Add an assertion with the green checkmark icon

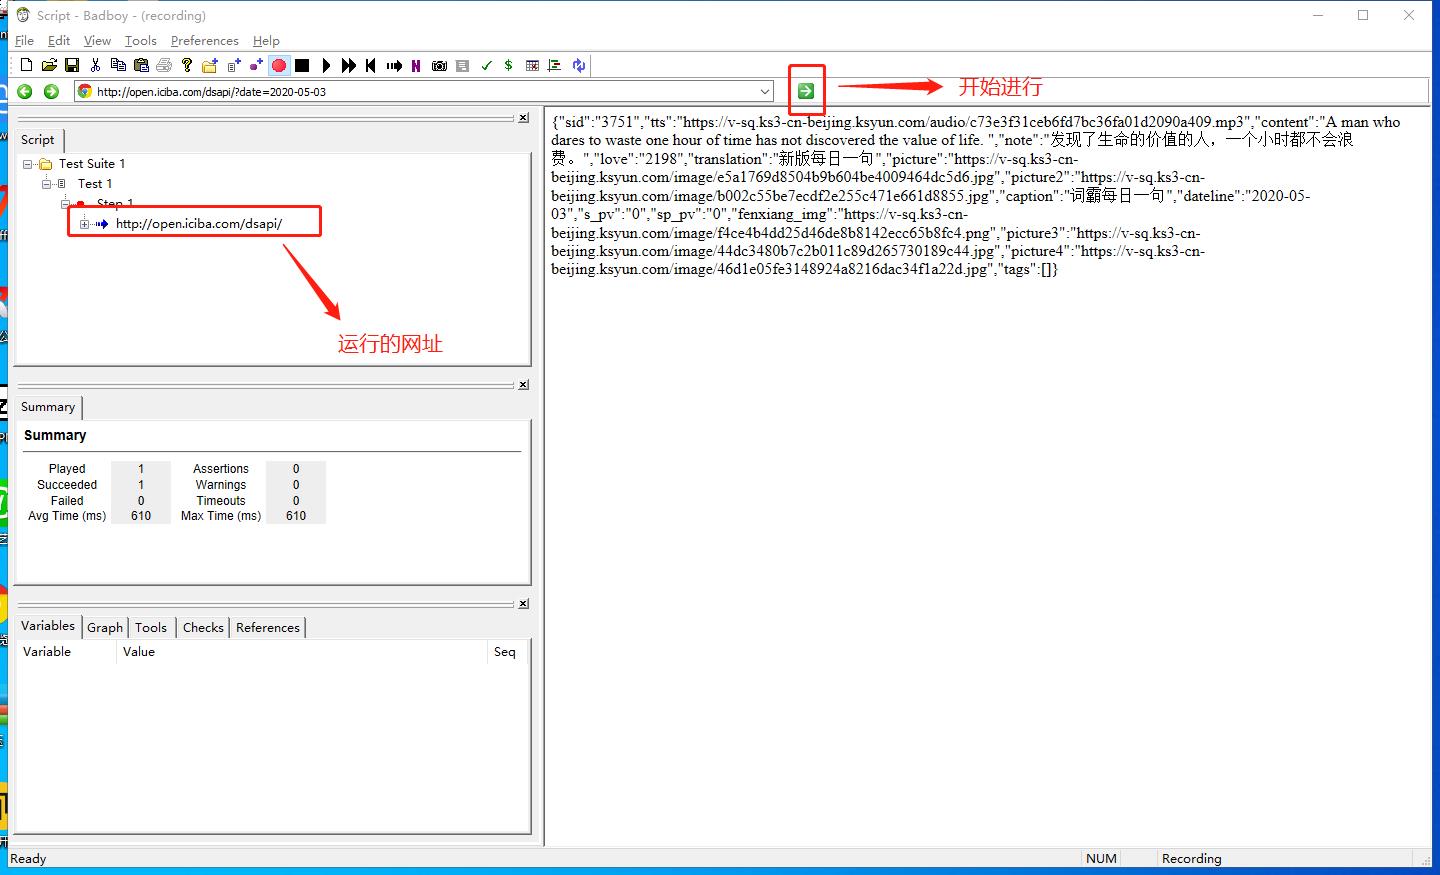pos(486,65)
